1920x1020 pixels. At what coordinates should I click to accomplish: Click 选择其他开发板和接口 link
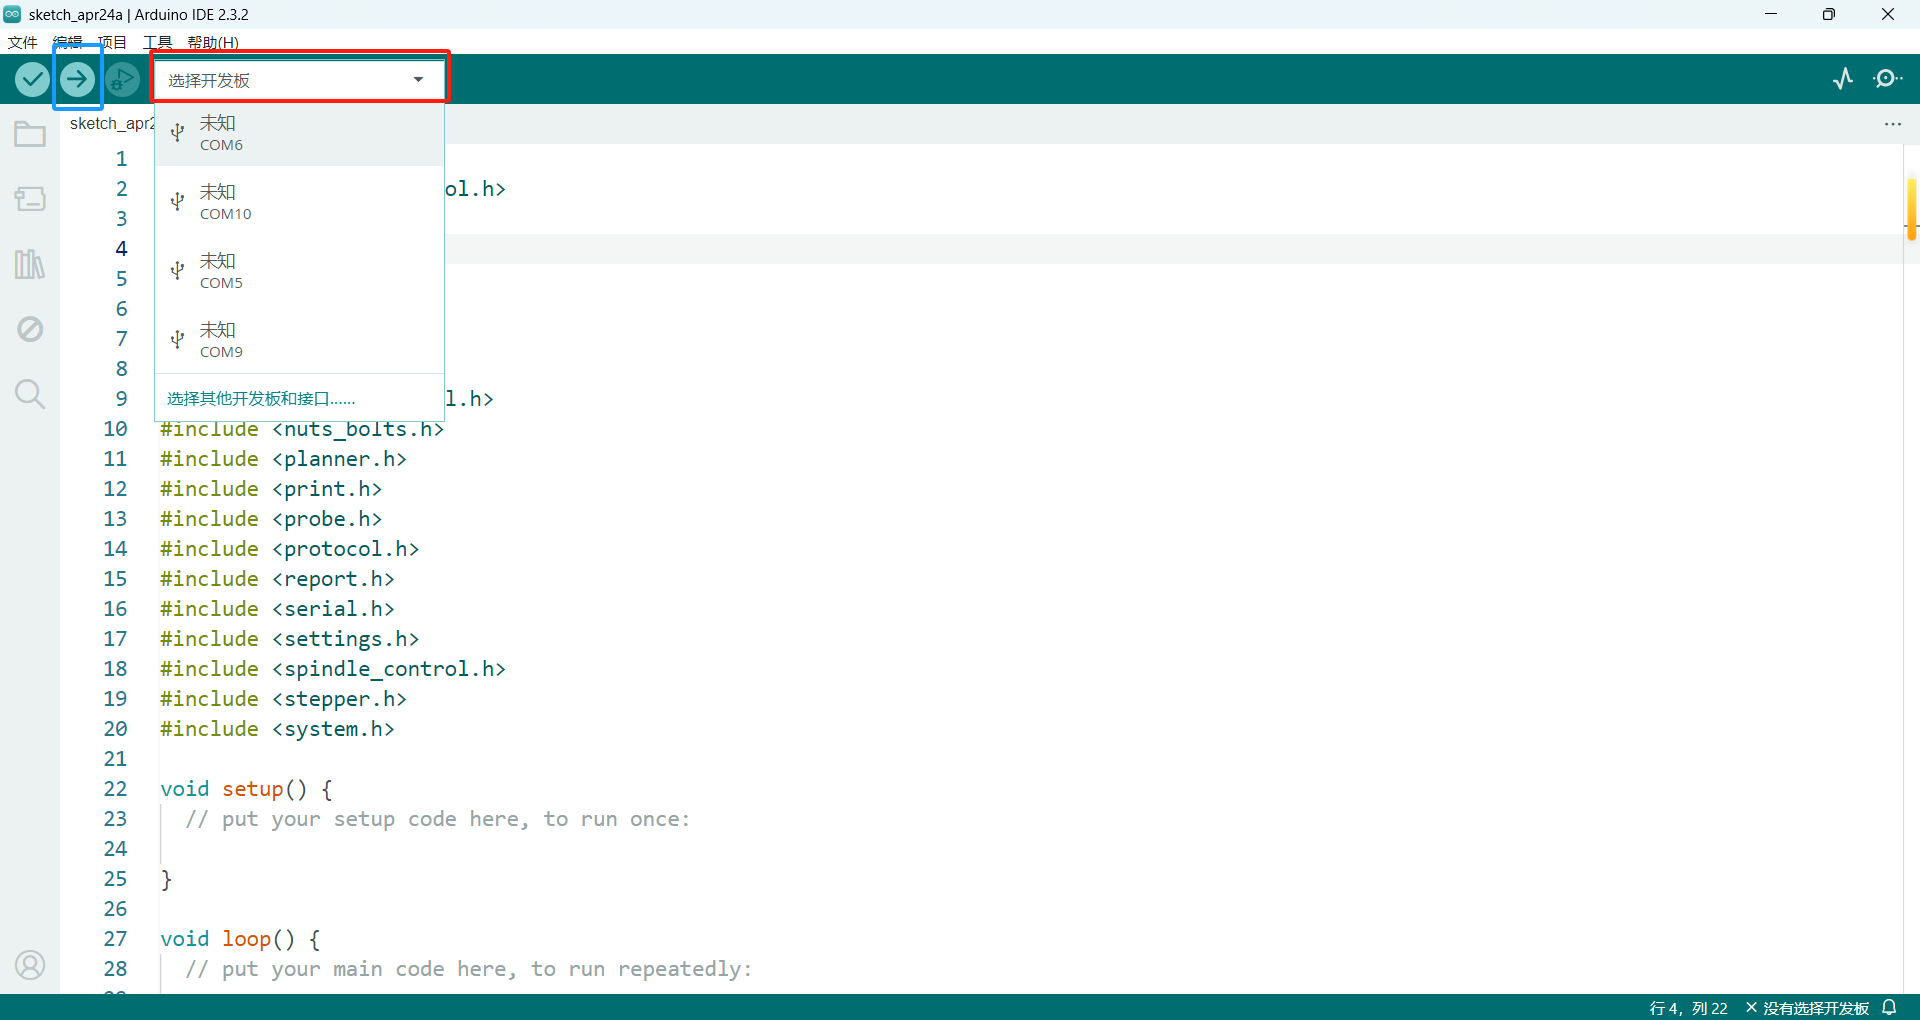[261, 399]
